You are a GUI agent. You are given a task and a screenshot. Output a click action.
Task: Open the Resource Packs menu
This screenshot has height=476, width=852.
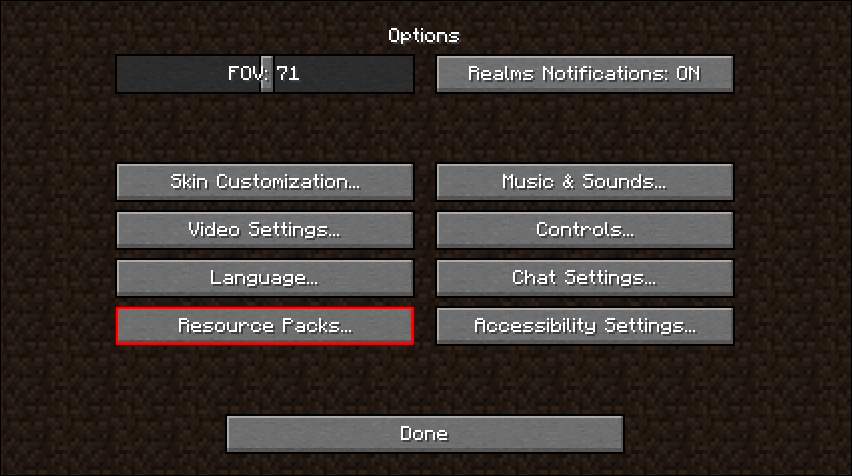pos(265,326)
